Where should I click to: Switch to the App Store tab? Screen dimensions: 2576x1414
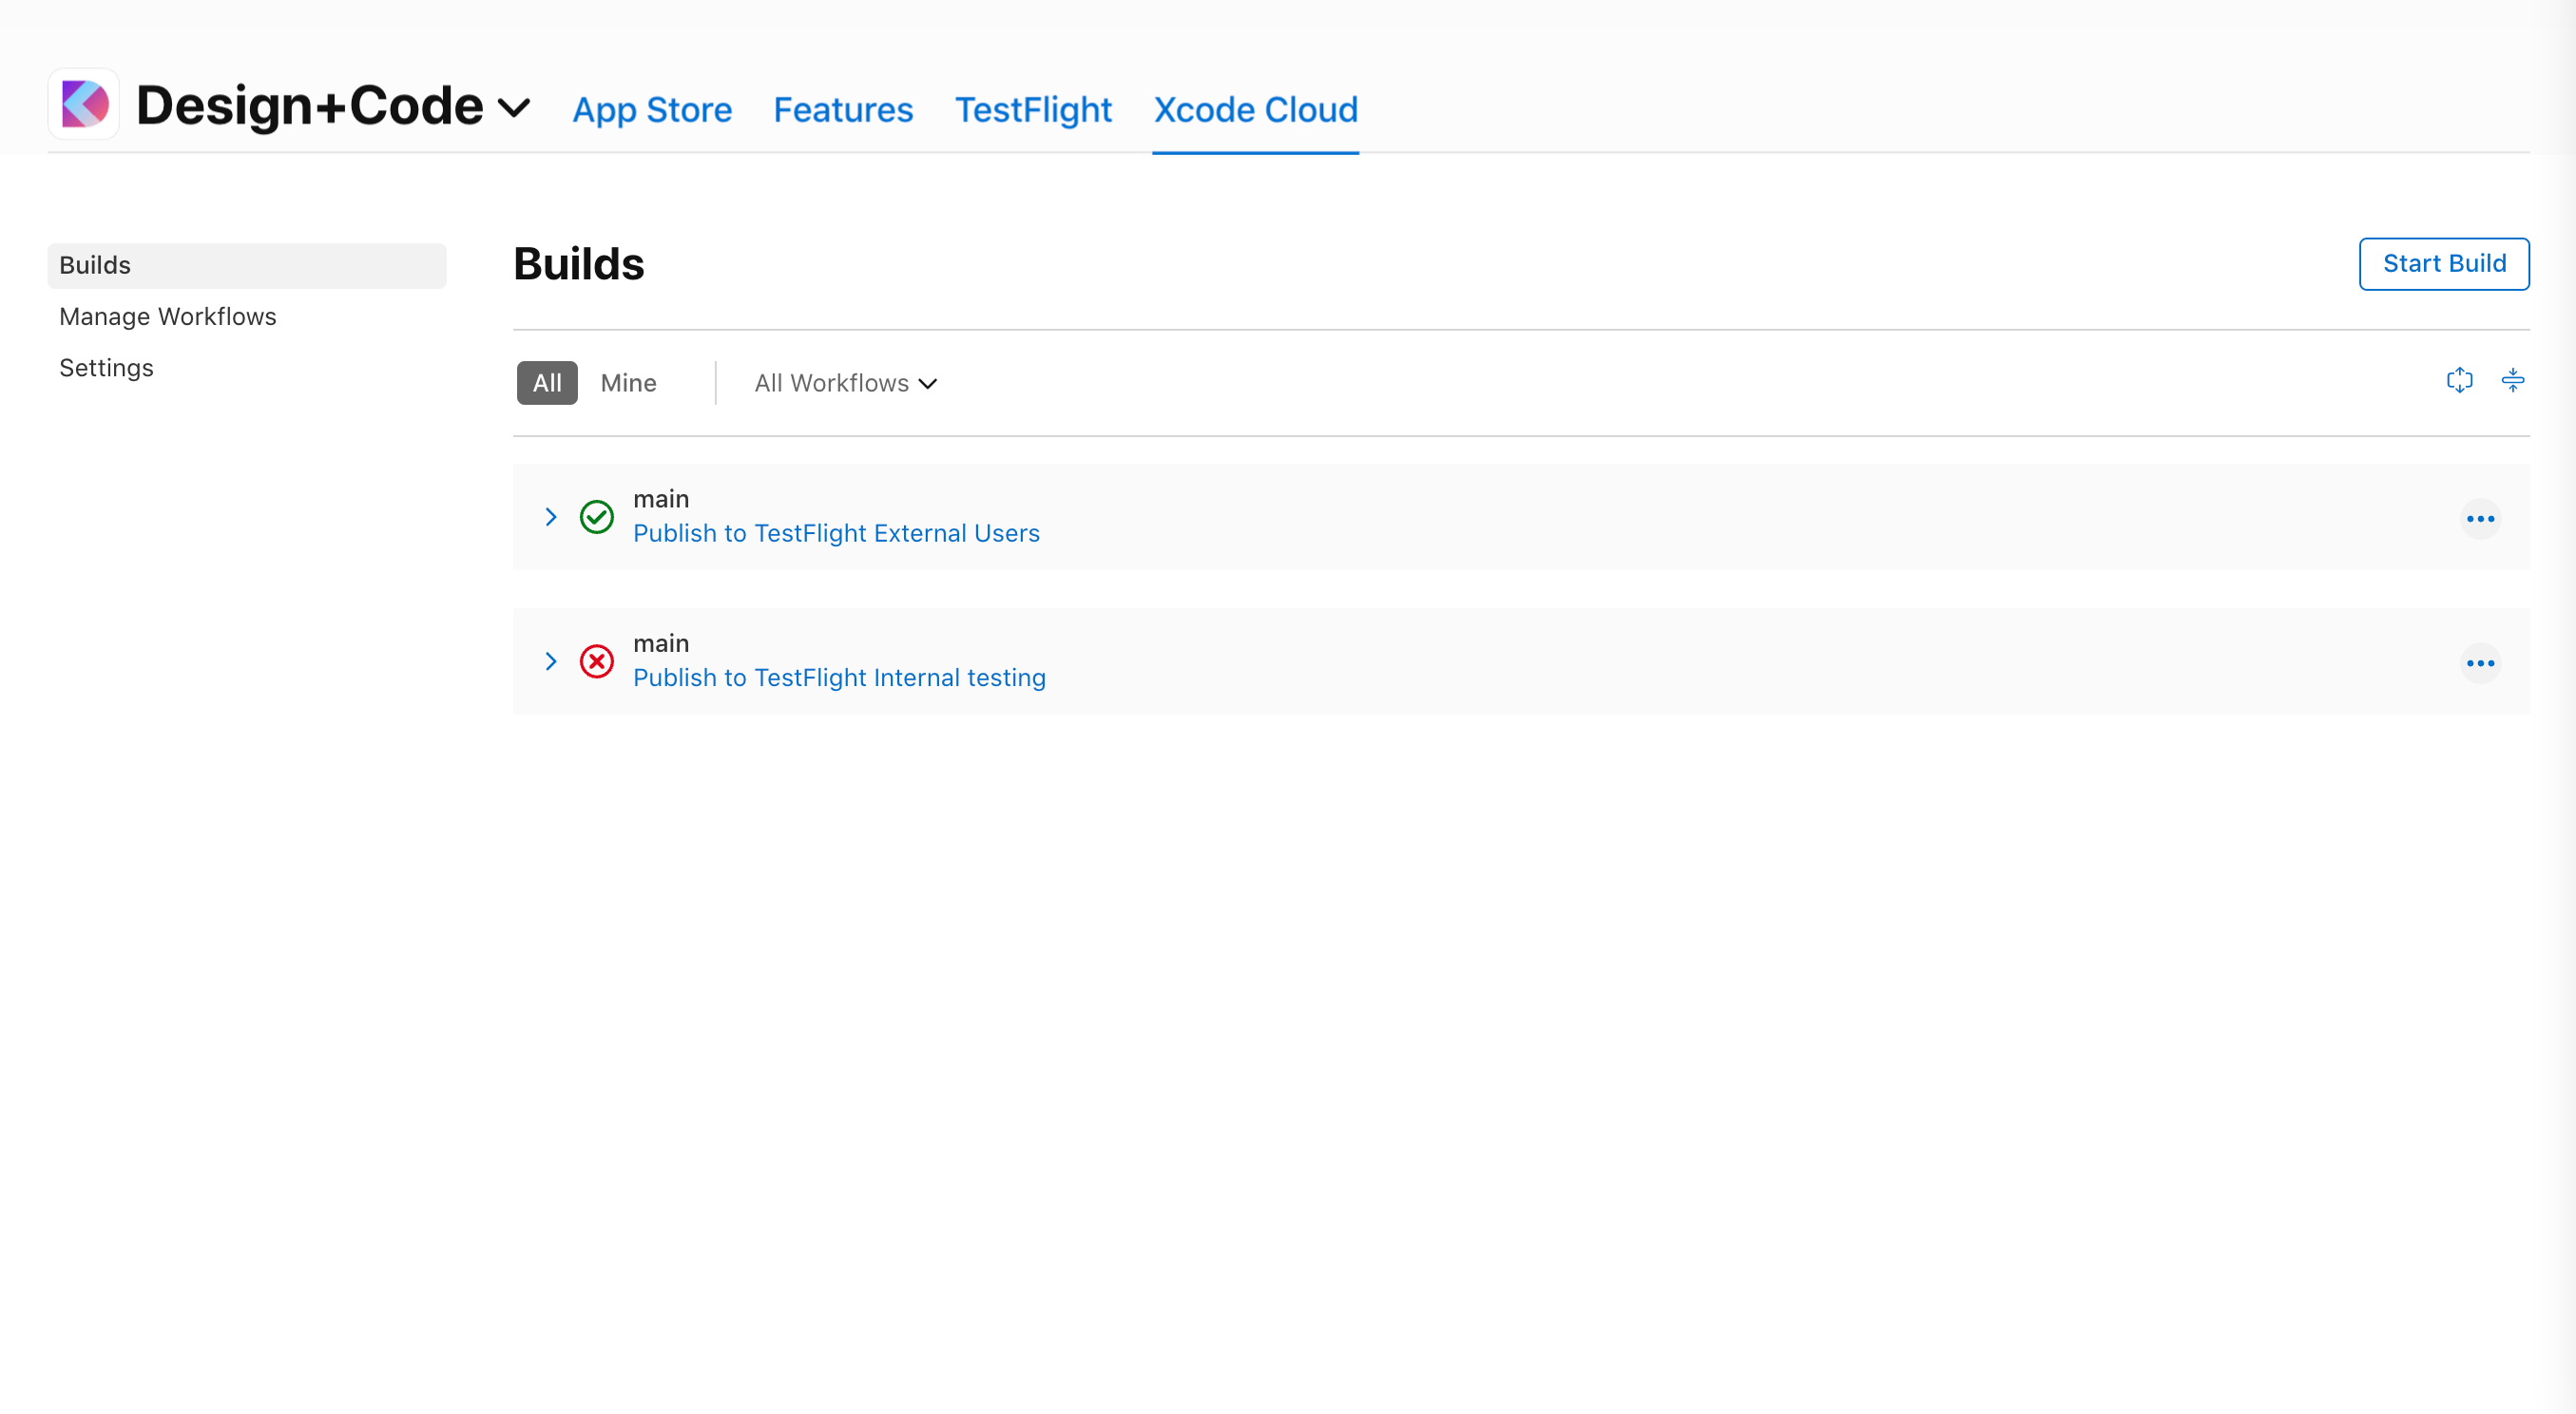pyautogui.click(x=652, y=110)
